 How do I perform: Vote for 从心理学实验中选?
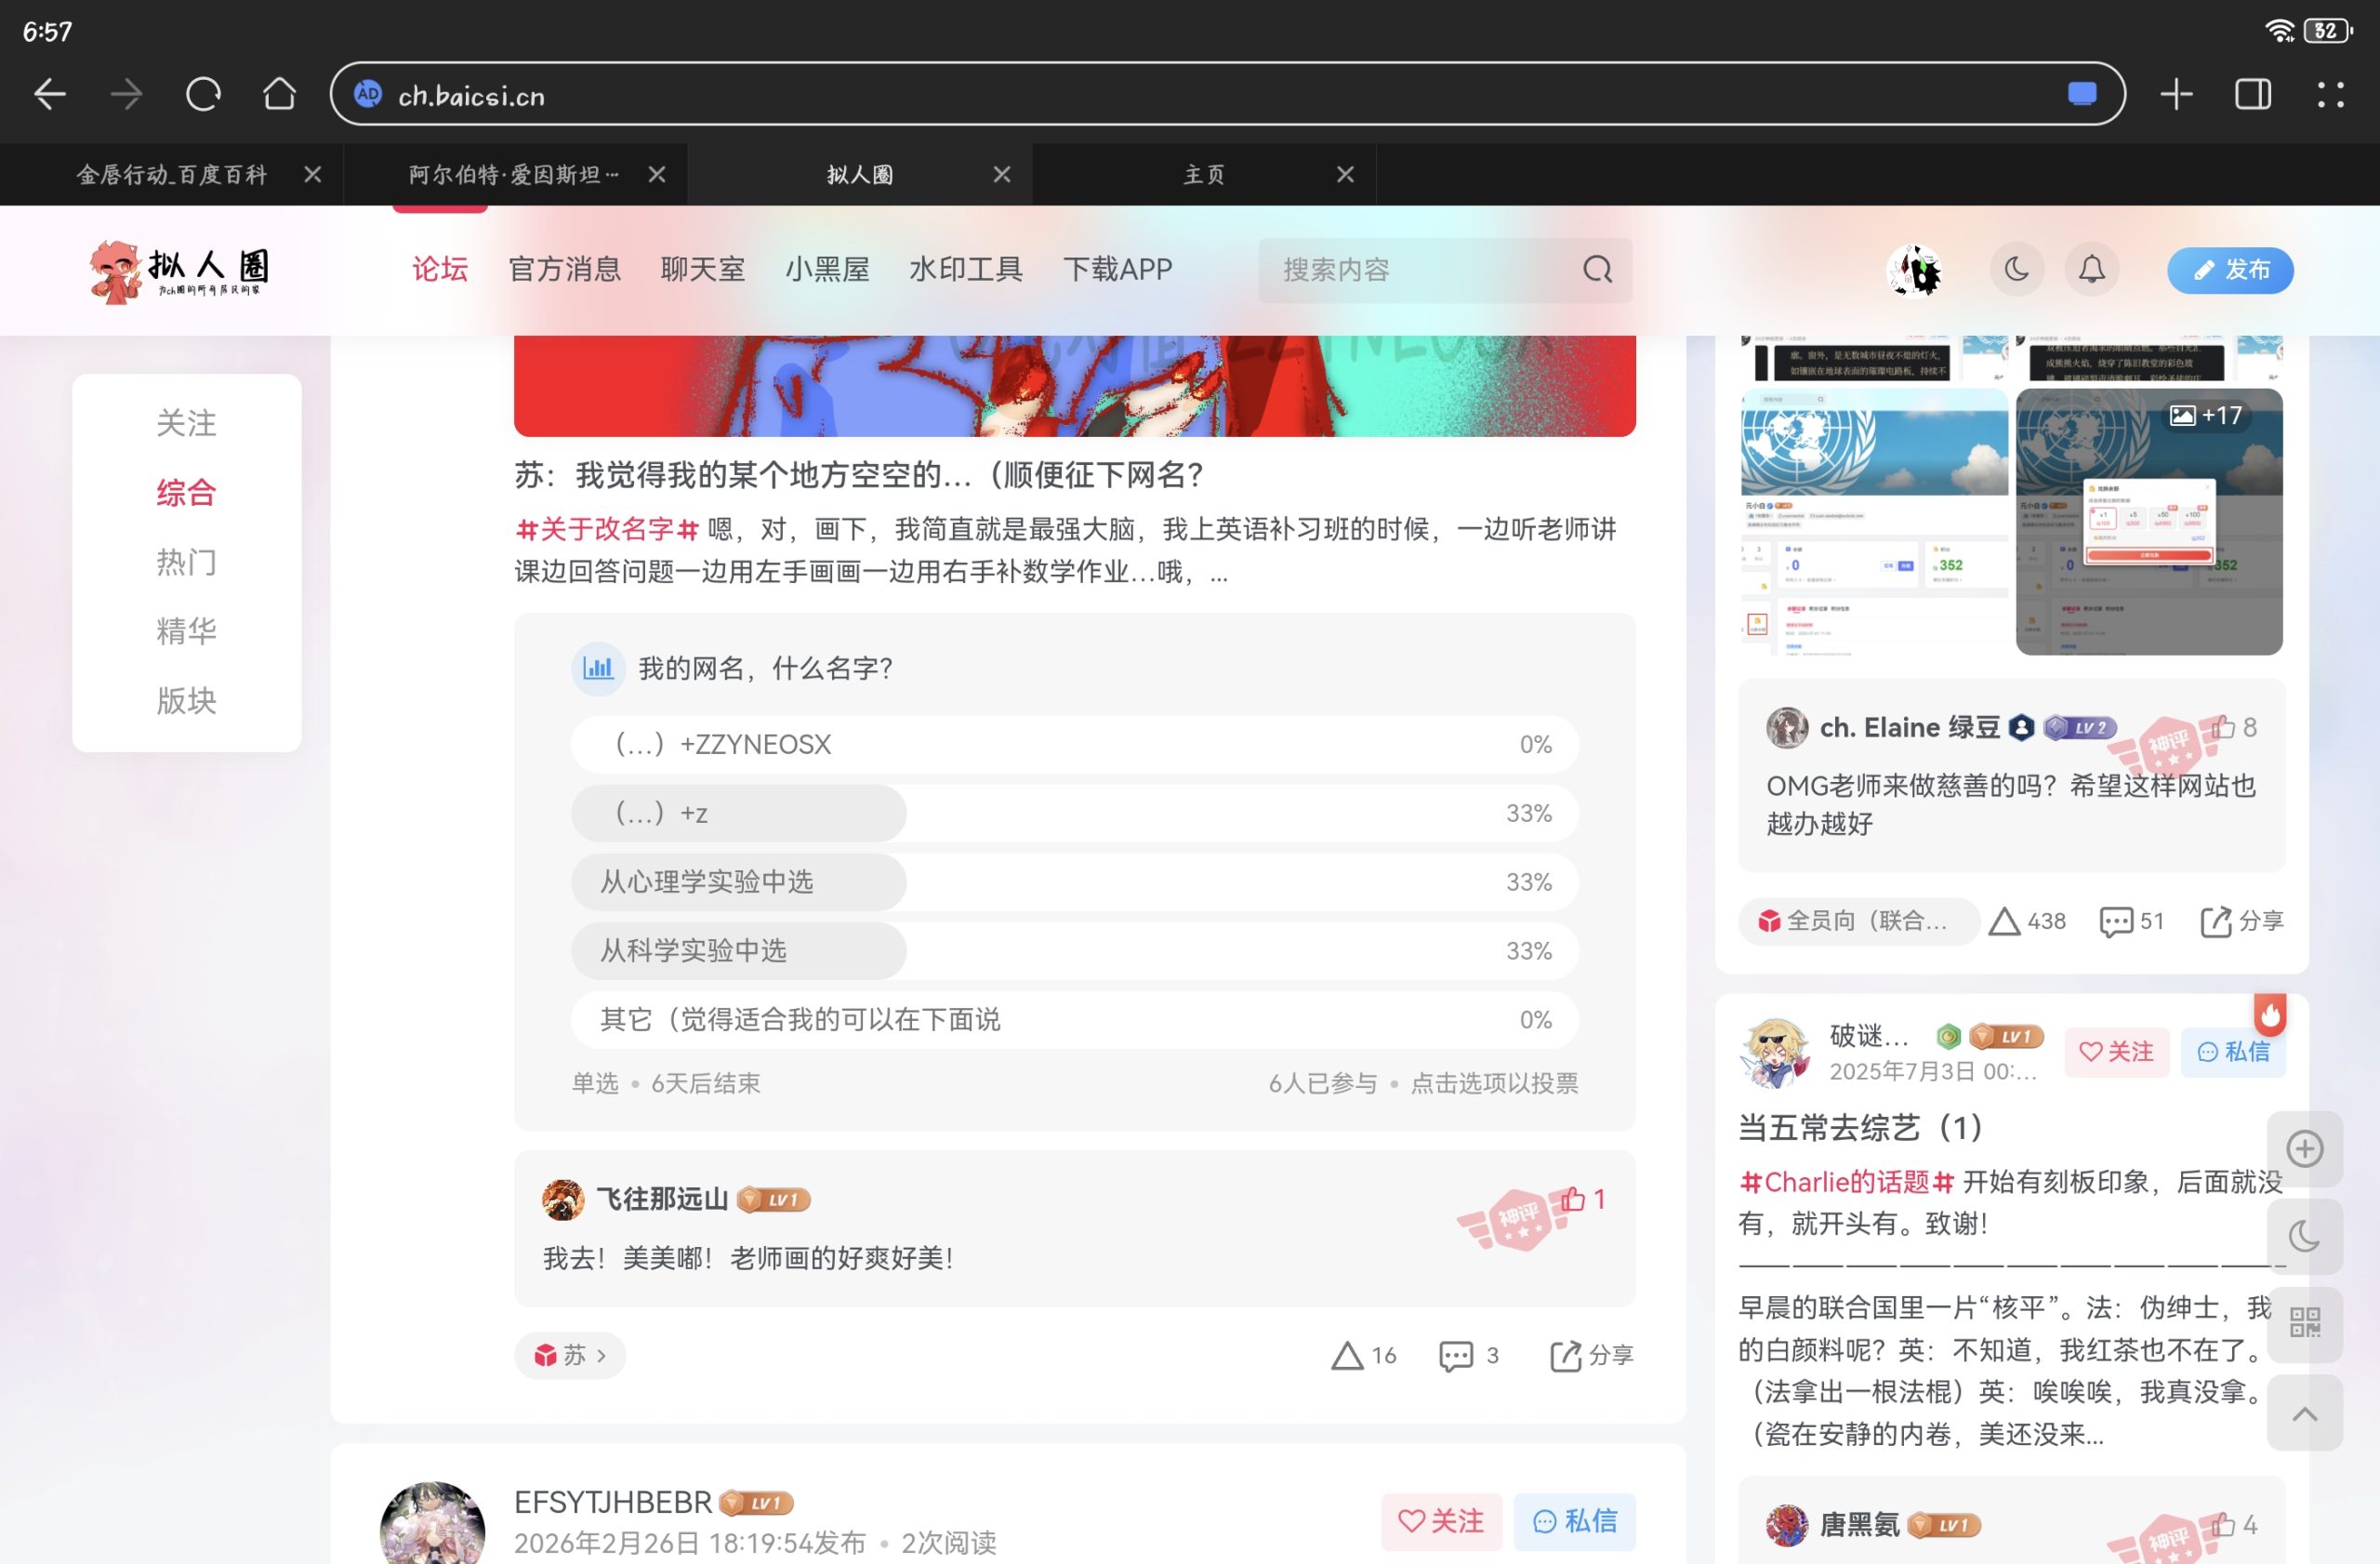1075,882
